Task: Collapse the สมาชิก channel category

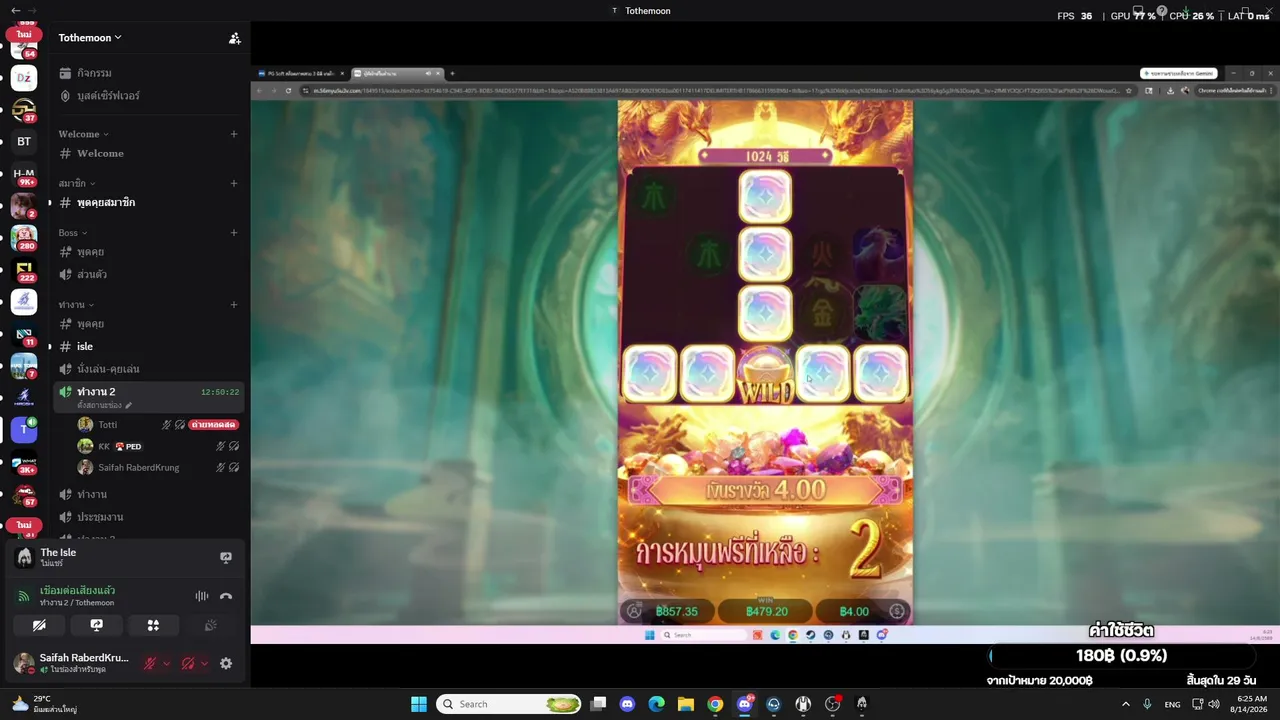Action: coord(77,183)
